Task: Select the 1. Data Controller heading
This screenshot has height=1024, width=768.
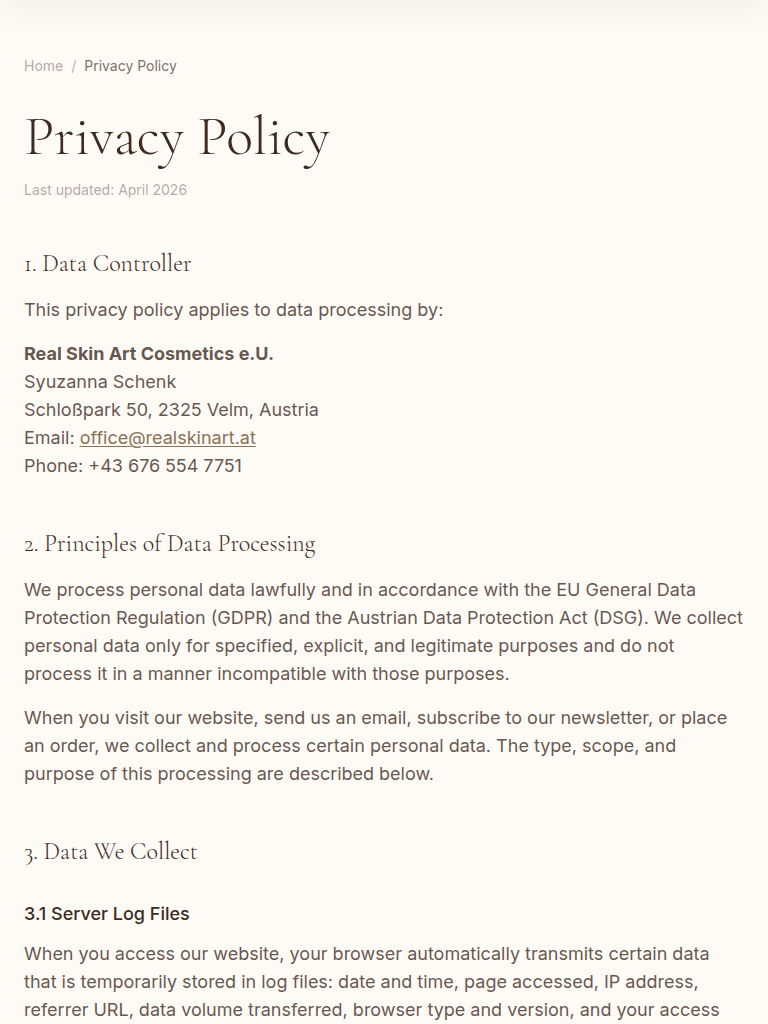Action: [107, 264]
